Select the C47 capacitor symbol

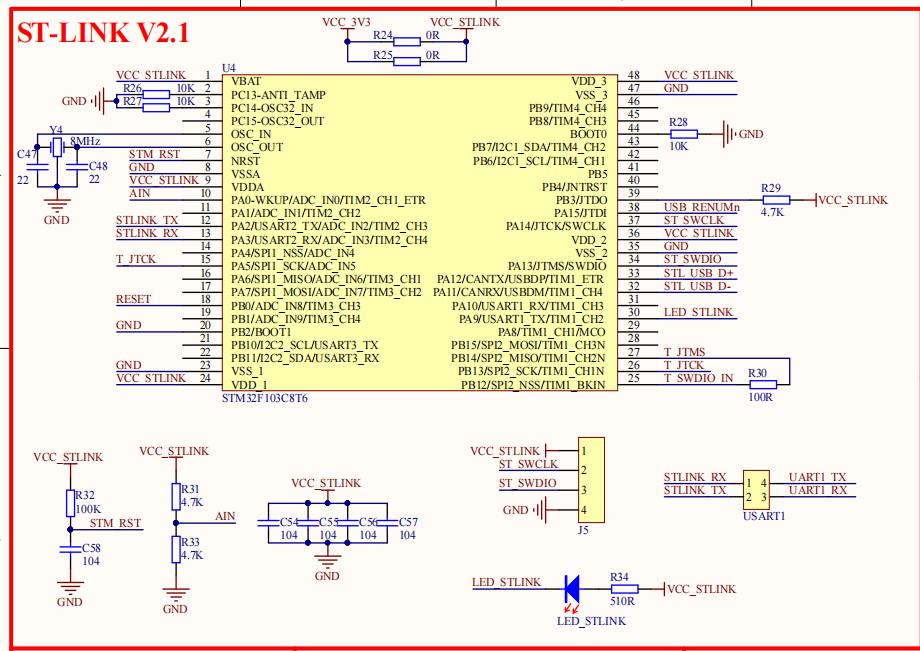(38, 167)
